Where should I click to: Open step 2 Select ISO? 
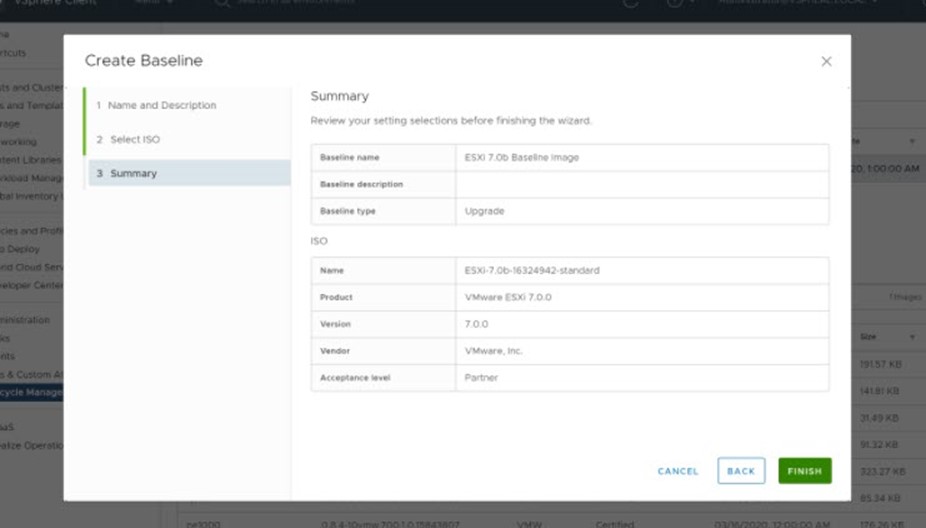(128, 139)
